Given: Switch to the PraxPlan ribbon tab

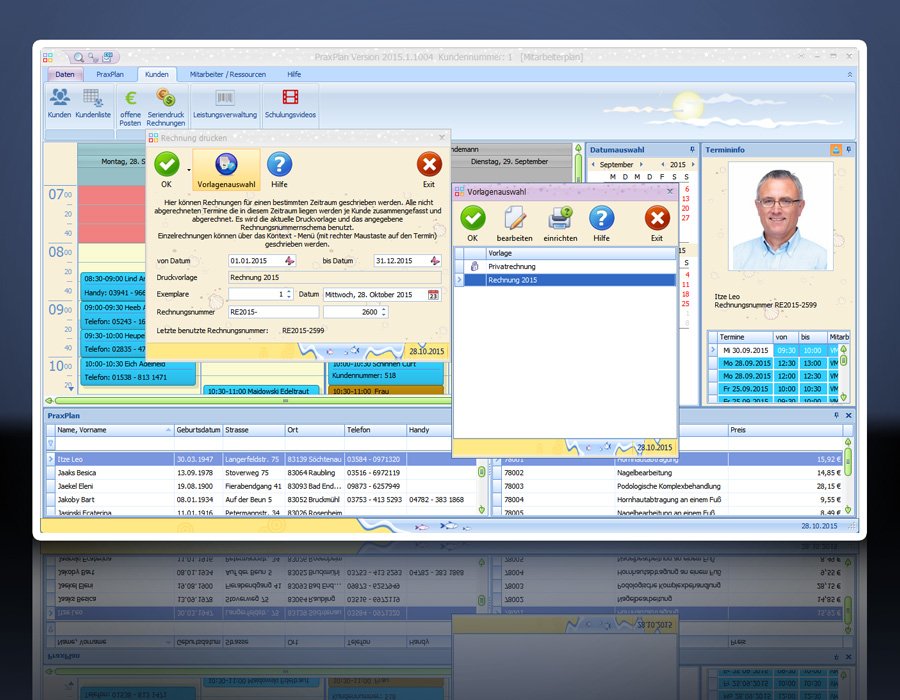Looking at the screenshot, I should point(110,75).
